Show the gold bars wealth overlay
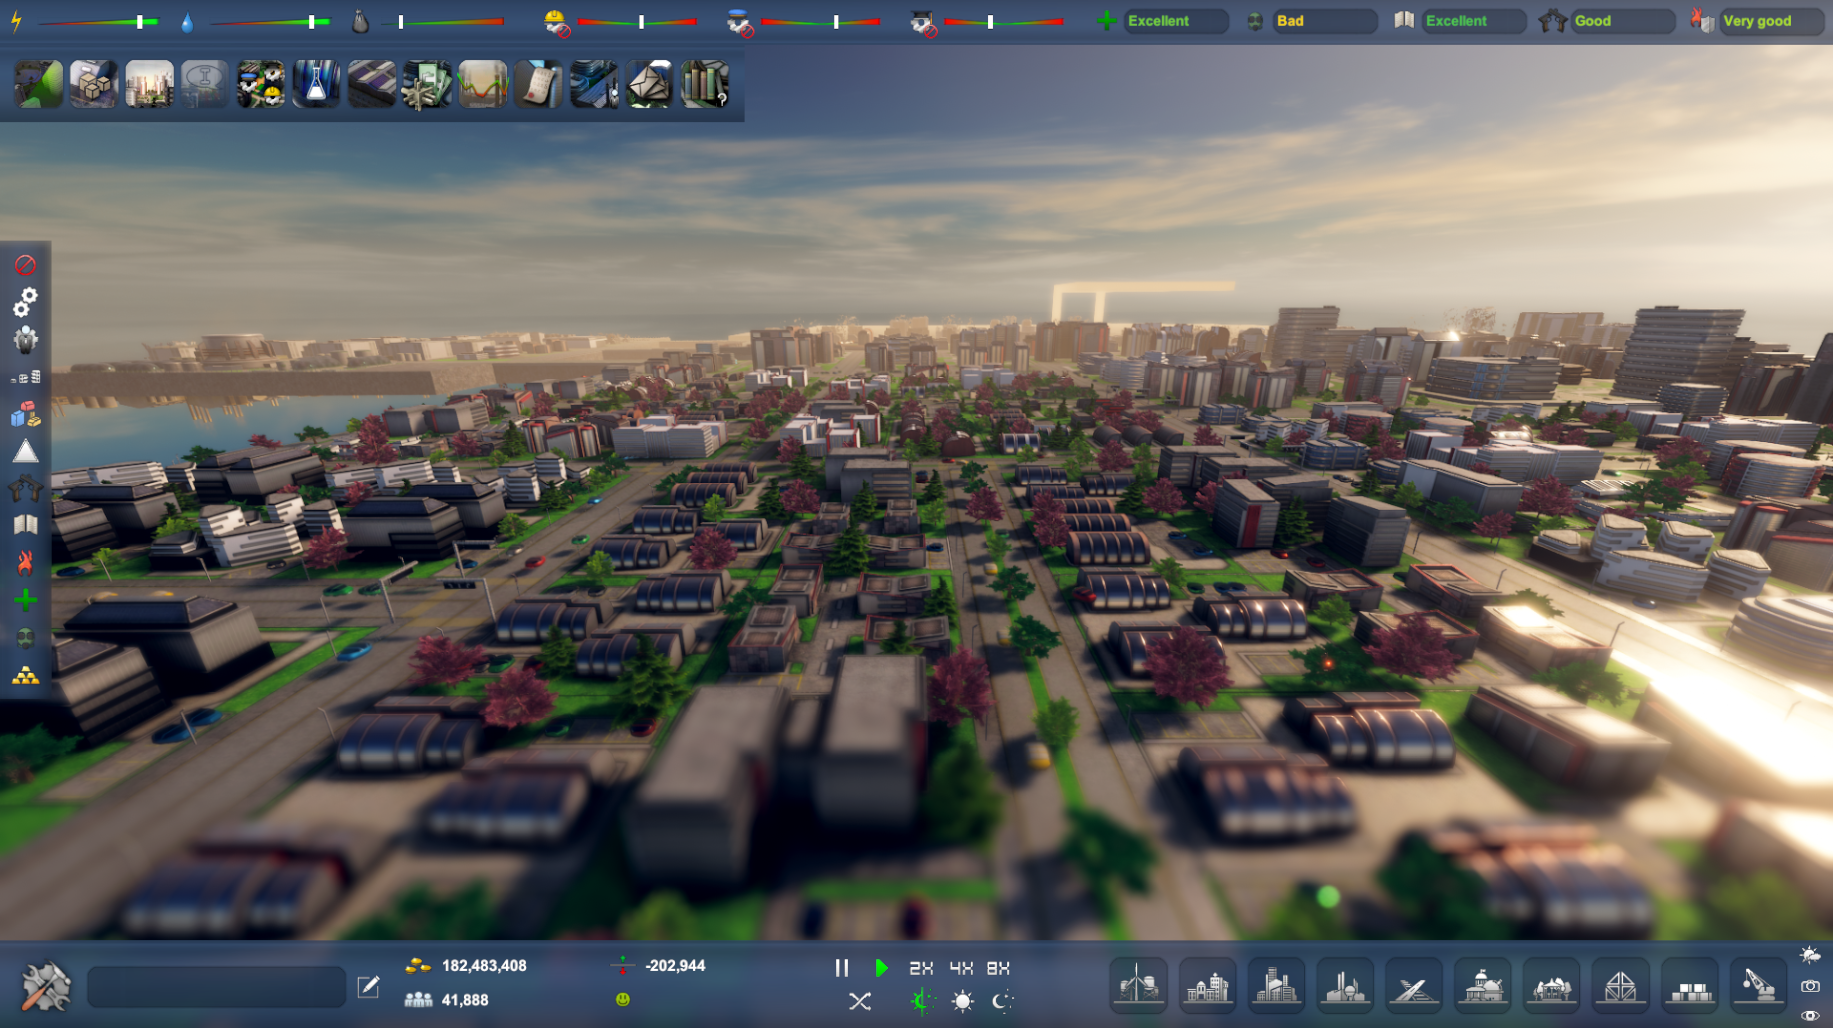1833x1028 pixels. point(25,675)
